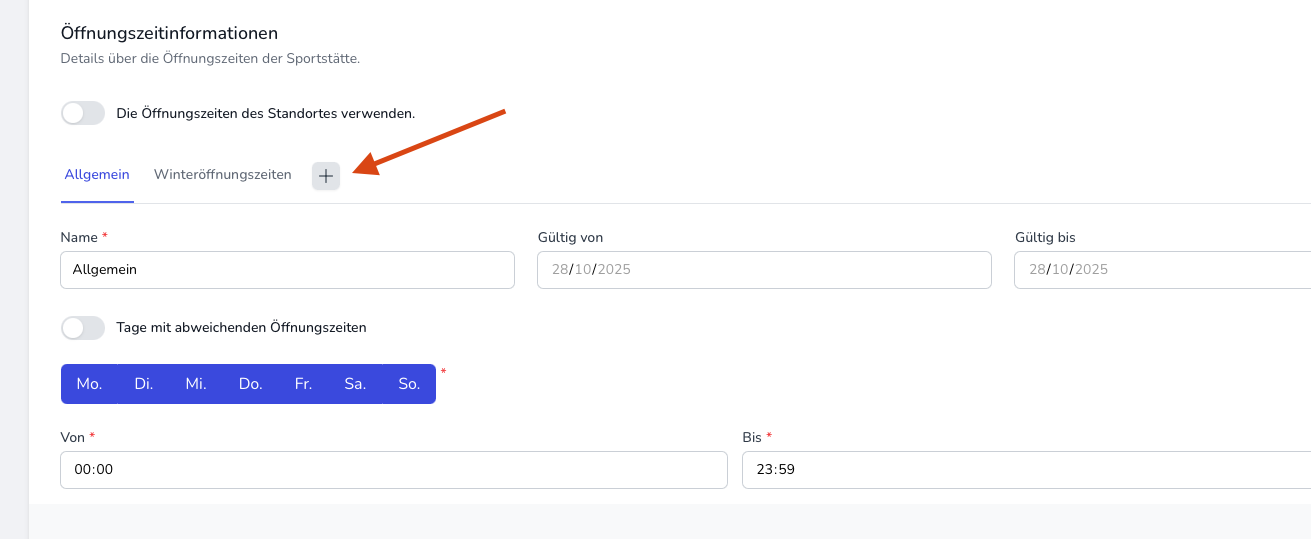Click the Name input field
1311x539 pixels.
click(287, 270)
